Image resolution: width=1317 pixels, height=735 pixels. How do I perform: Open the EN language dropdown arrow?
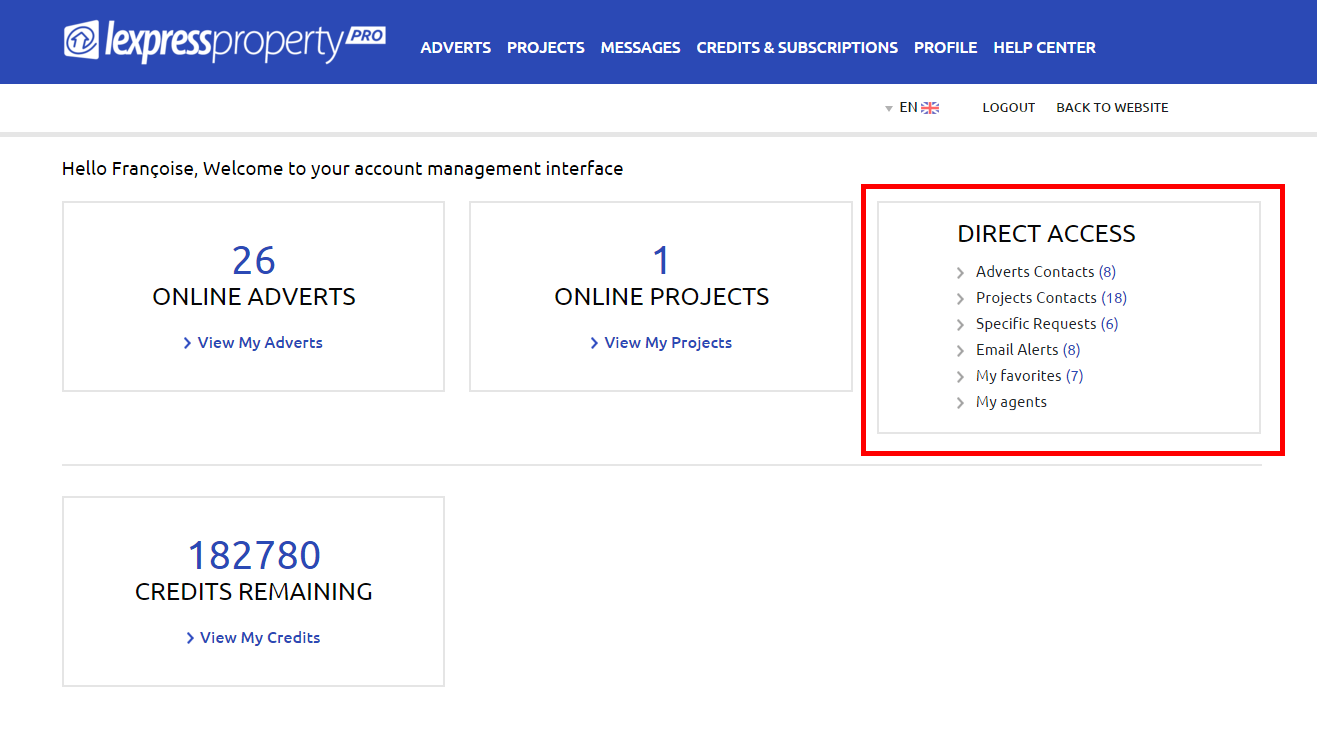pos(888,109)
